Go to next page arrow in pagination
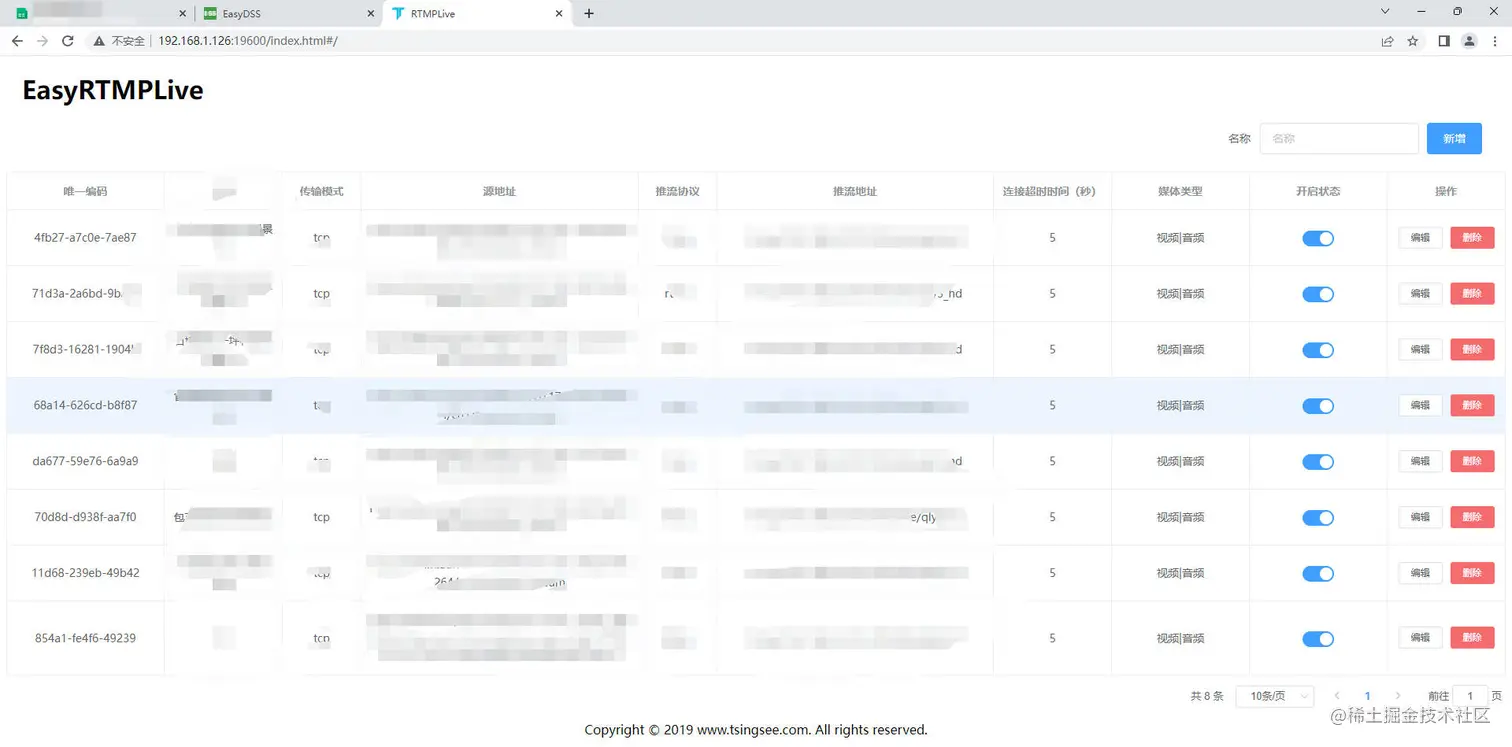The width and height of the screenshot is (1512, 747). point(1398,696)
